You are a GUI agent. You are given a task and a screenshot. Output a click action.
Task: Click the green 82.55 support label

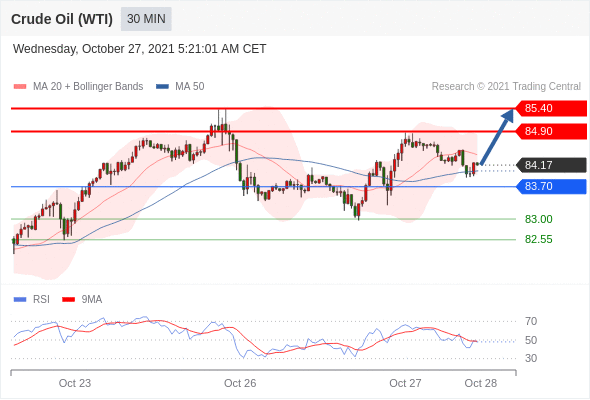pos(538,239)
